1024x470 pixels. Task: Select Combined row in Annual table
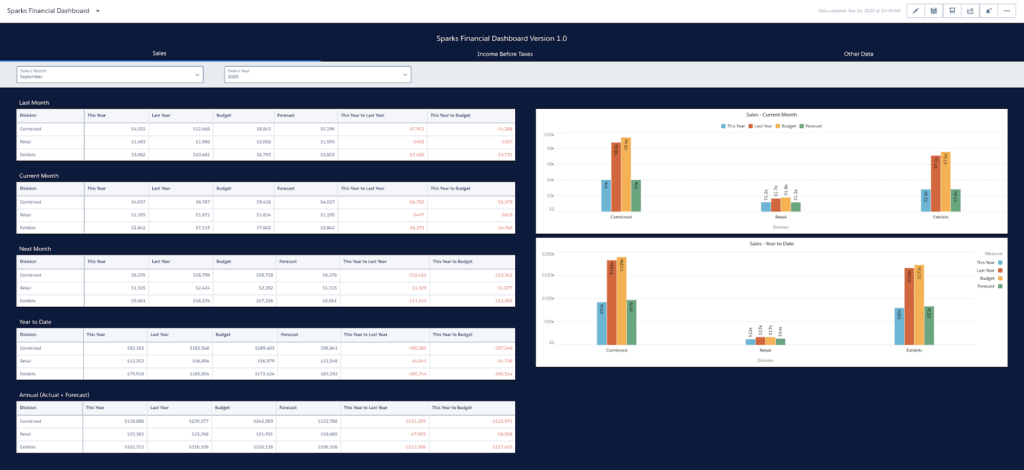(x=266, y=422)
